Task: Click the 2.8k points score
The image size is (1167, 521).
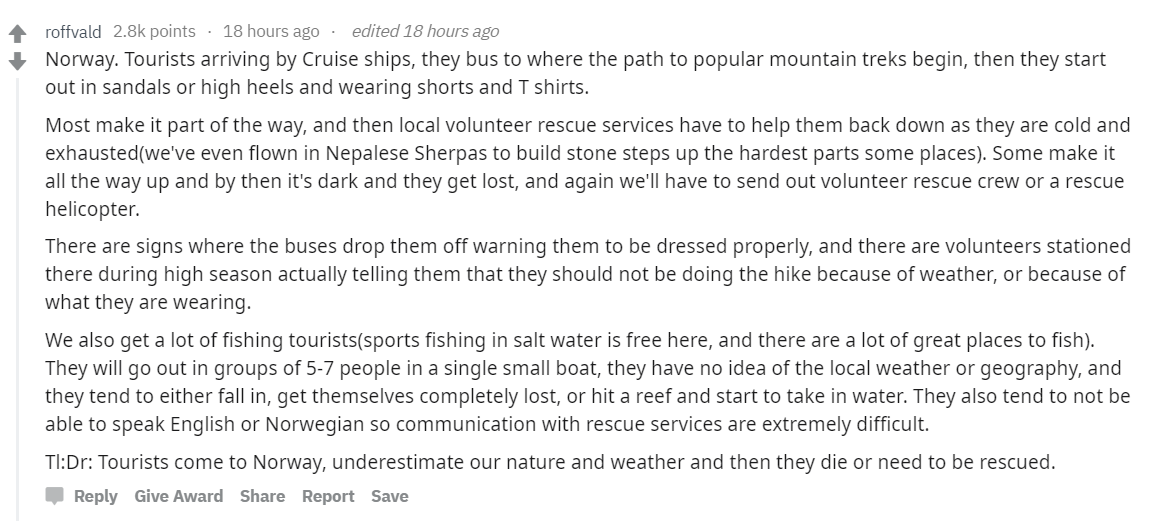Action: [x=154, y=31]
